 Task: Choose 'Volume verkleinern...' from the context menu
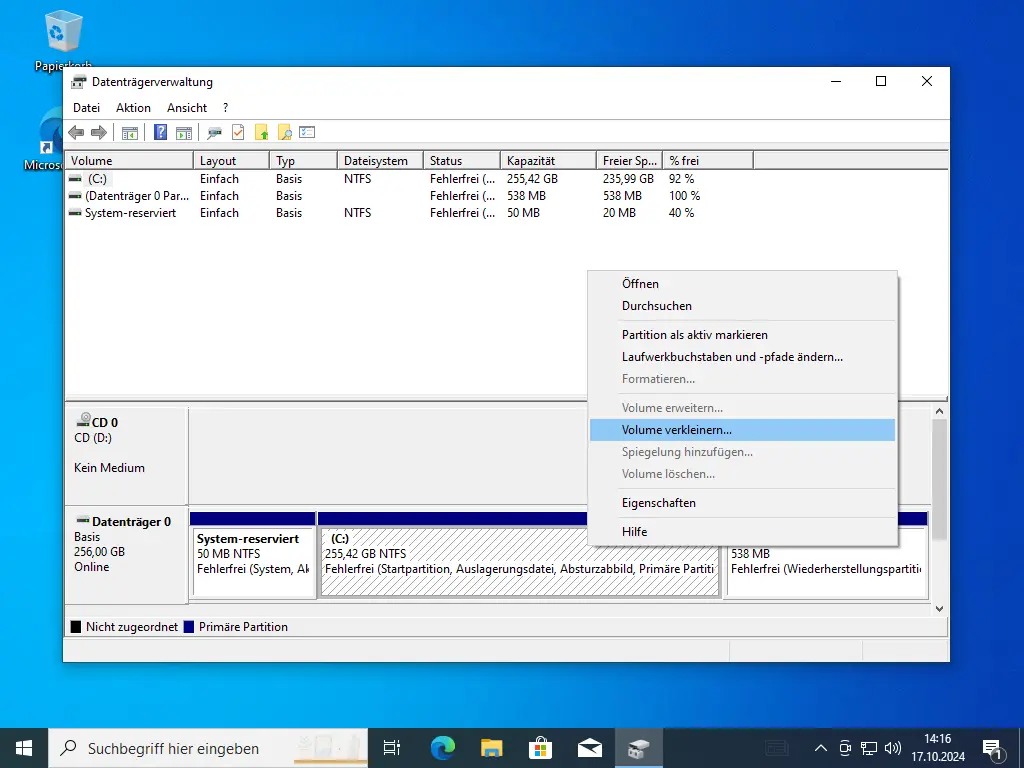pyautogui.click(x=677, y=430)
